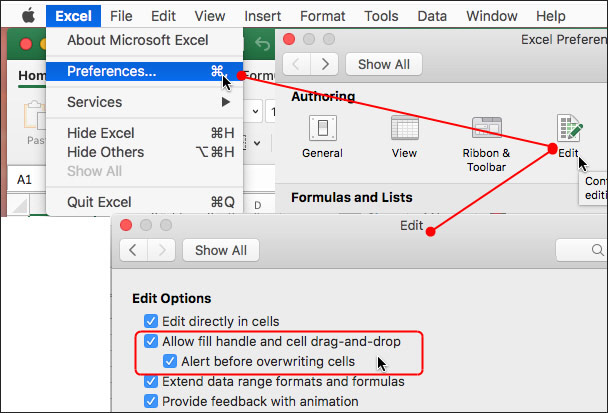Image resolution: width=608 pixels, height=413 pixels.
Task: Open the Apple menu
Action: tap(28, 16)
